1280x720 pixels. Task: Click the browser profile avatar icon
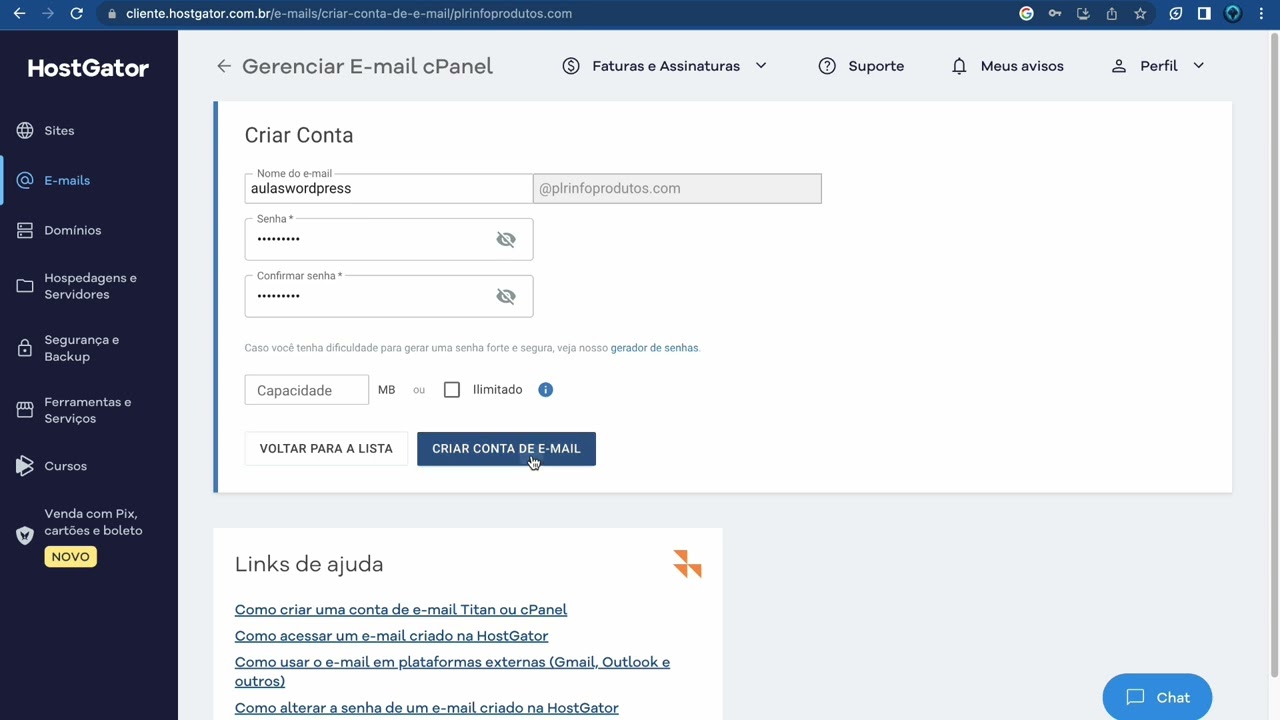coord(1233,14)
